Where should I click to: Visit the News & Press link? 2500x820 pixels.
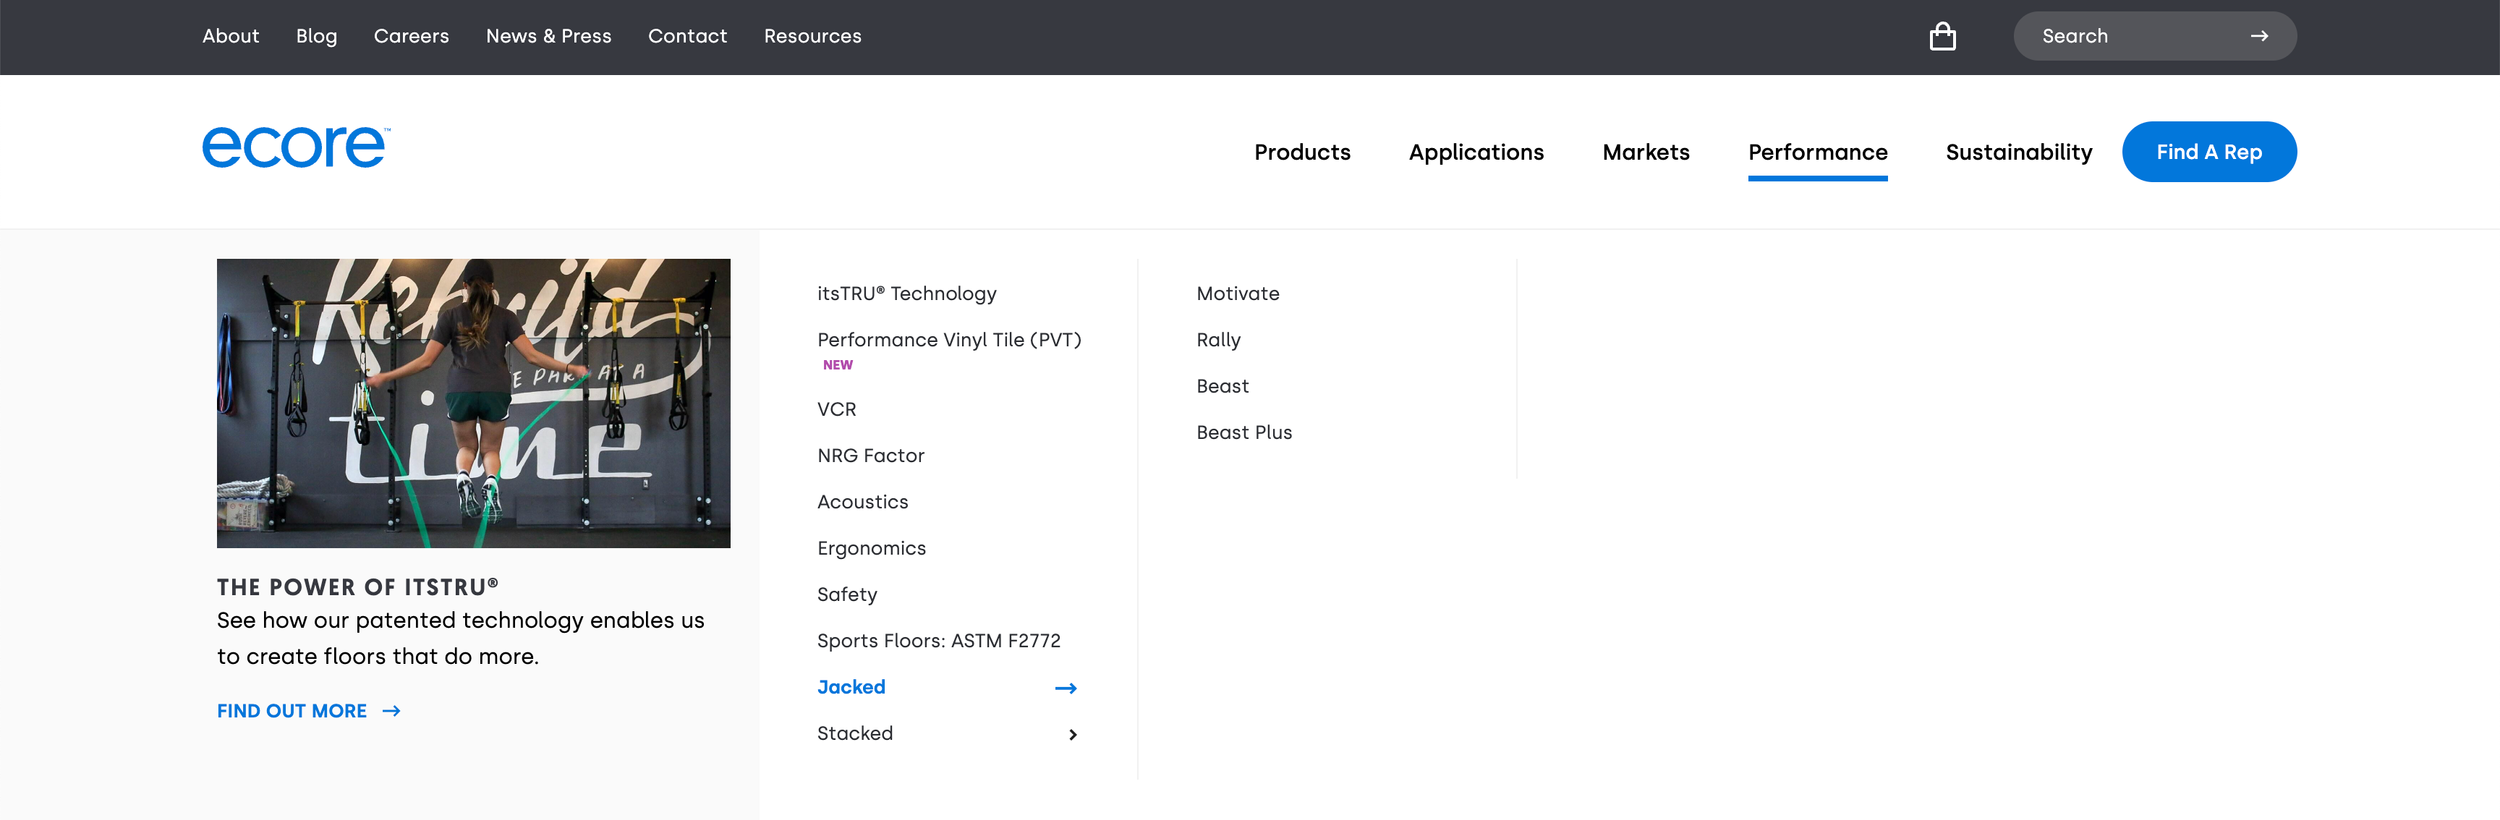548,36
